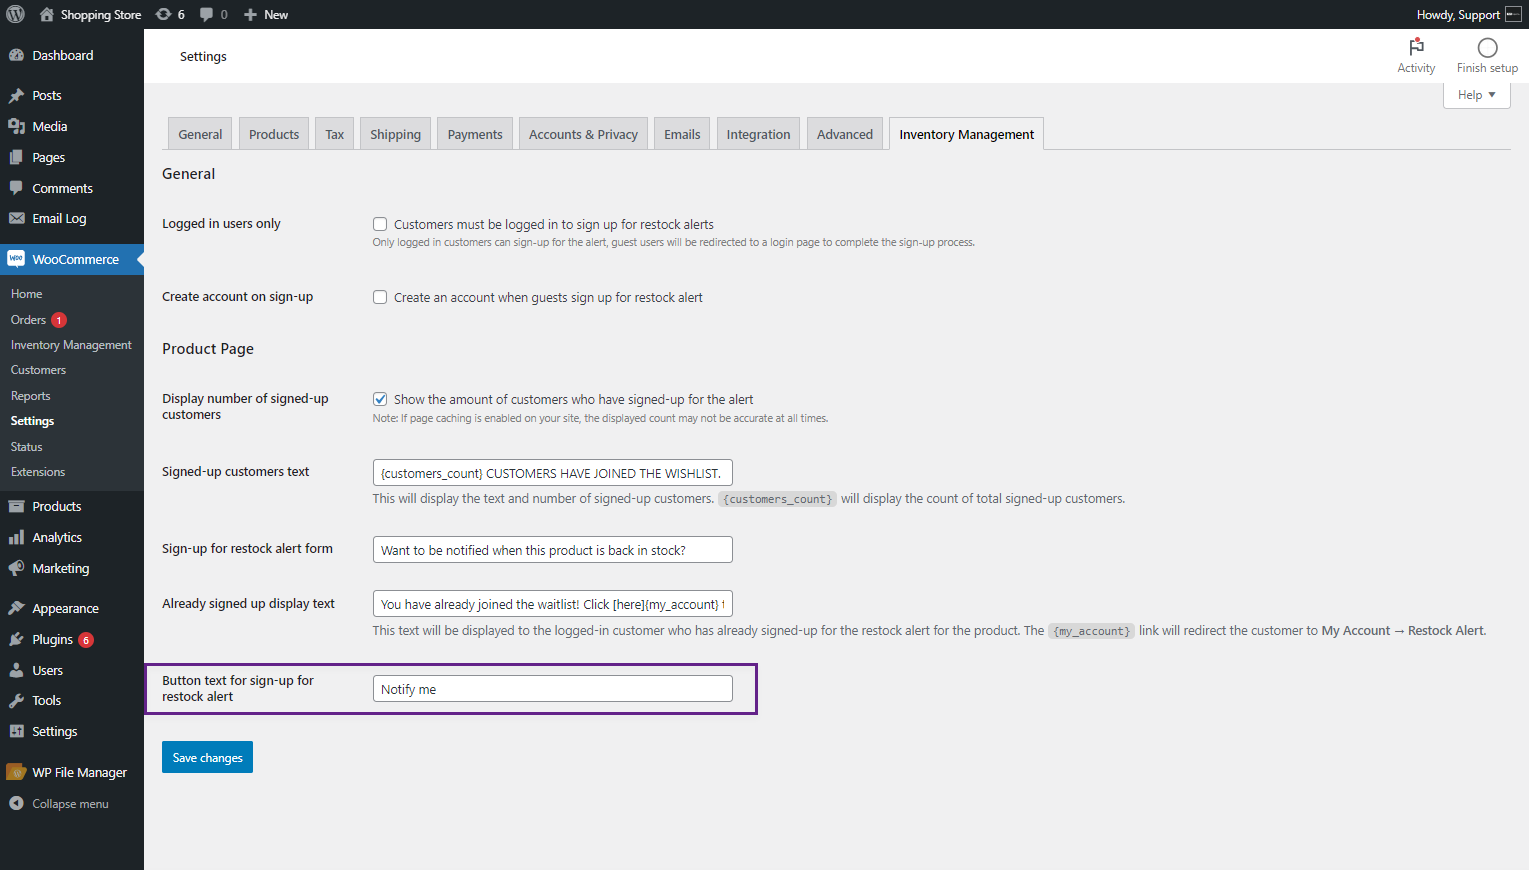Click the Users person icon
1529x870 pixels.
pyautogui.click(x=16, y=670)
